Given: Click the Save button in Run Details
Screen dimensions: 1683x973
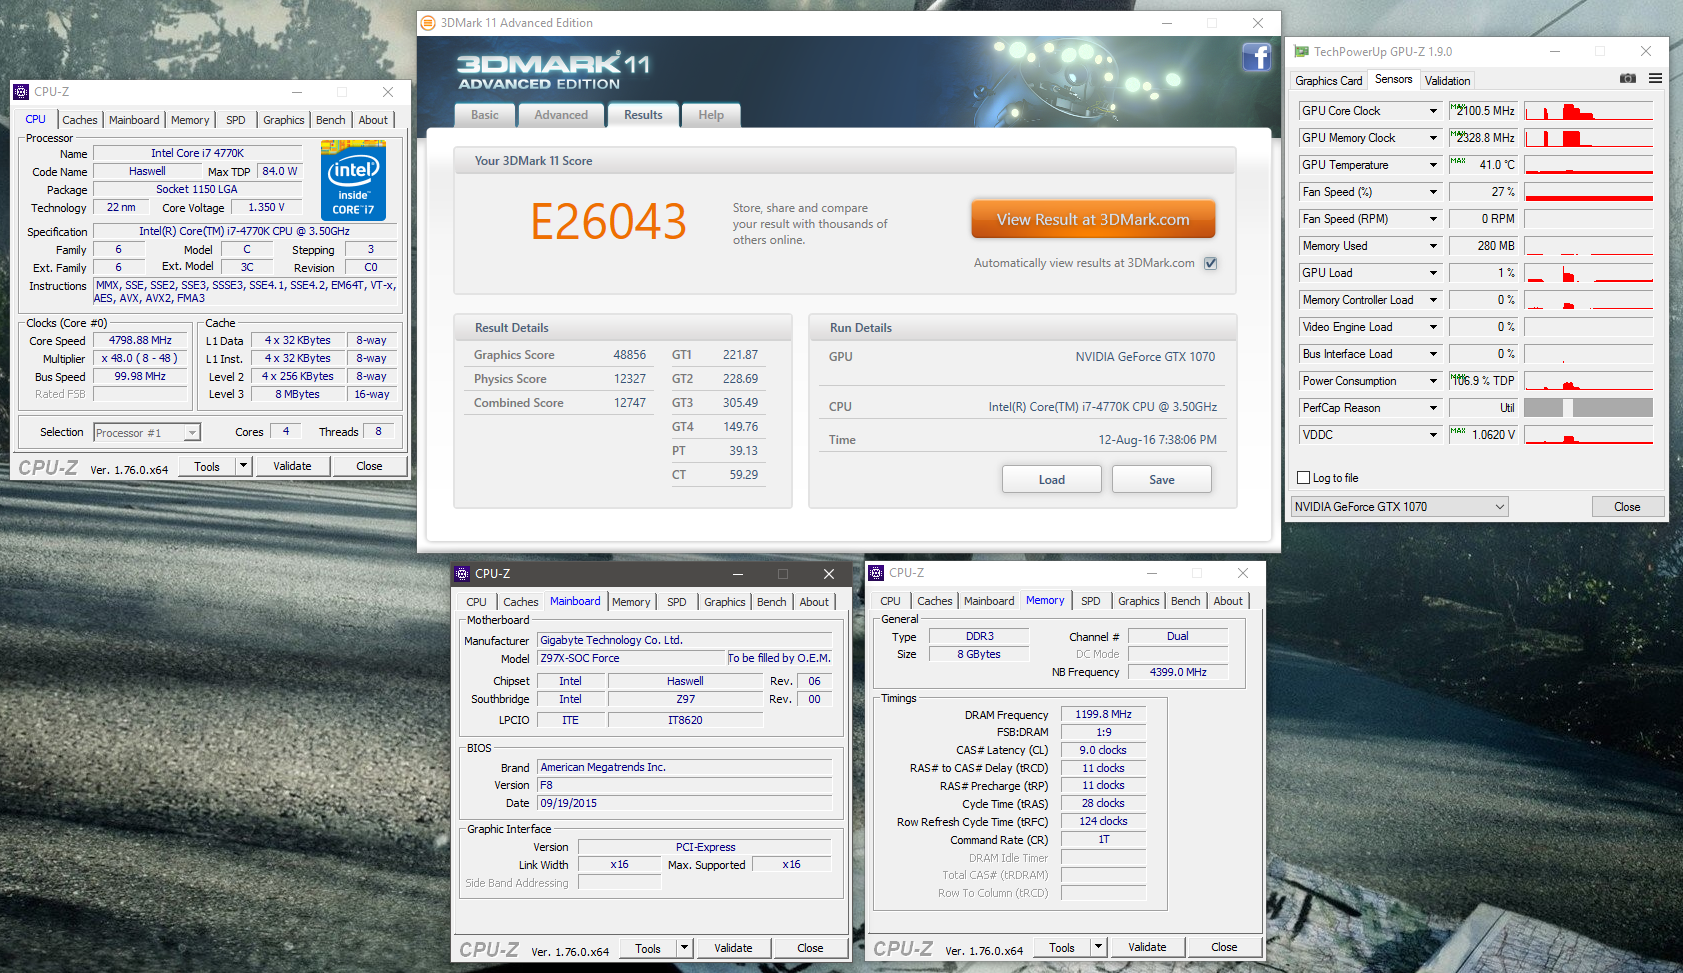Looking at the screenshot, I should point(1161,480).
